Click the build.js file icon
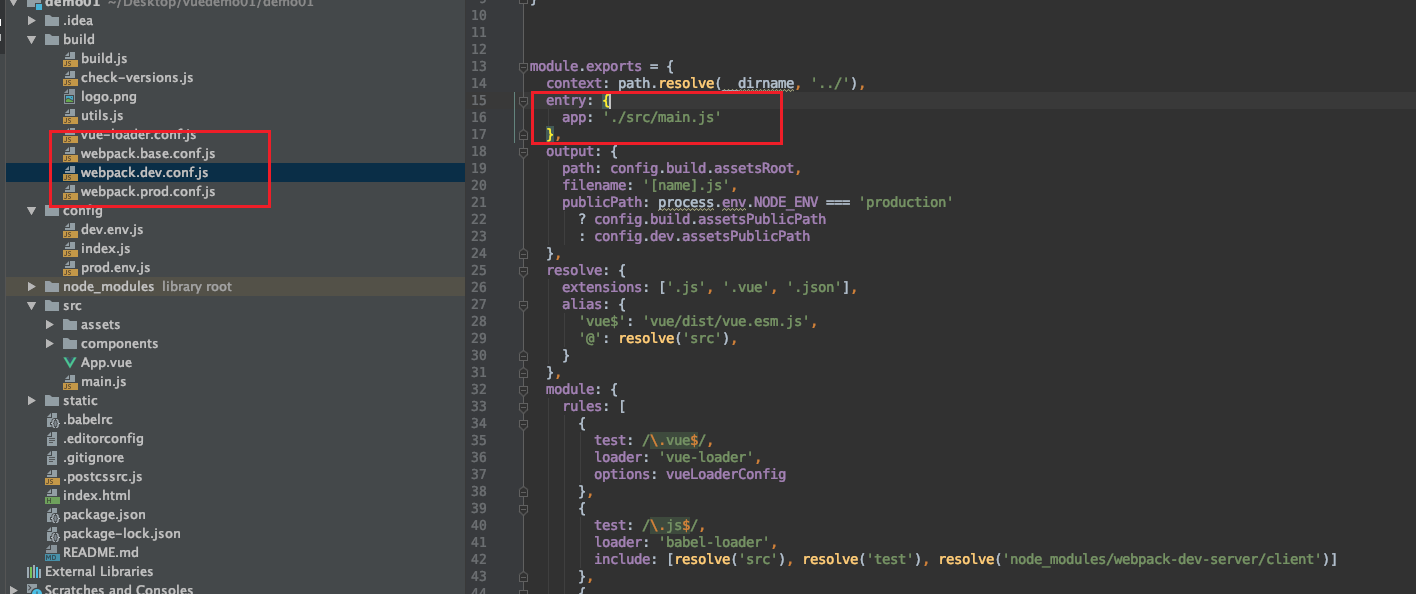The image size is (1416, 594). 70,59
